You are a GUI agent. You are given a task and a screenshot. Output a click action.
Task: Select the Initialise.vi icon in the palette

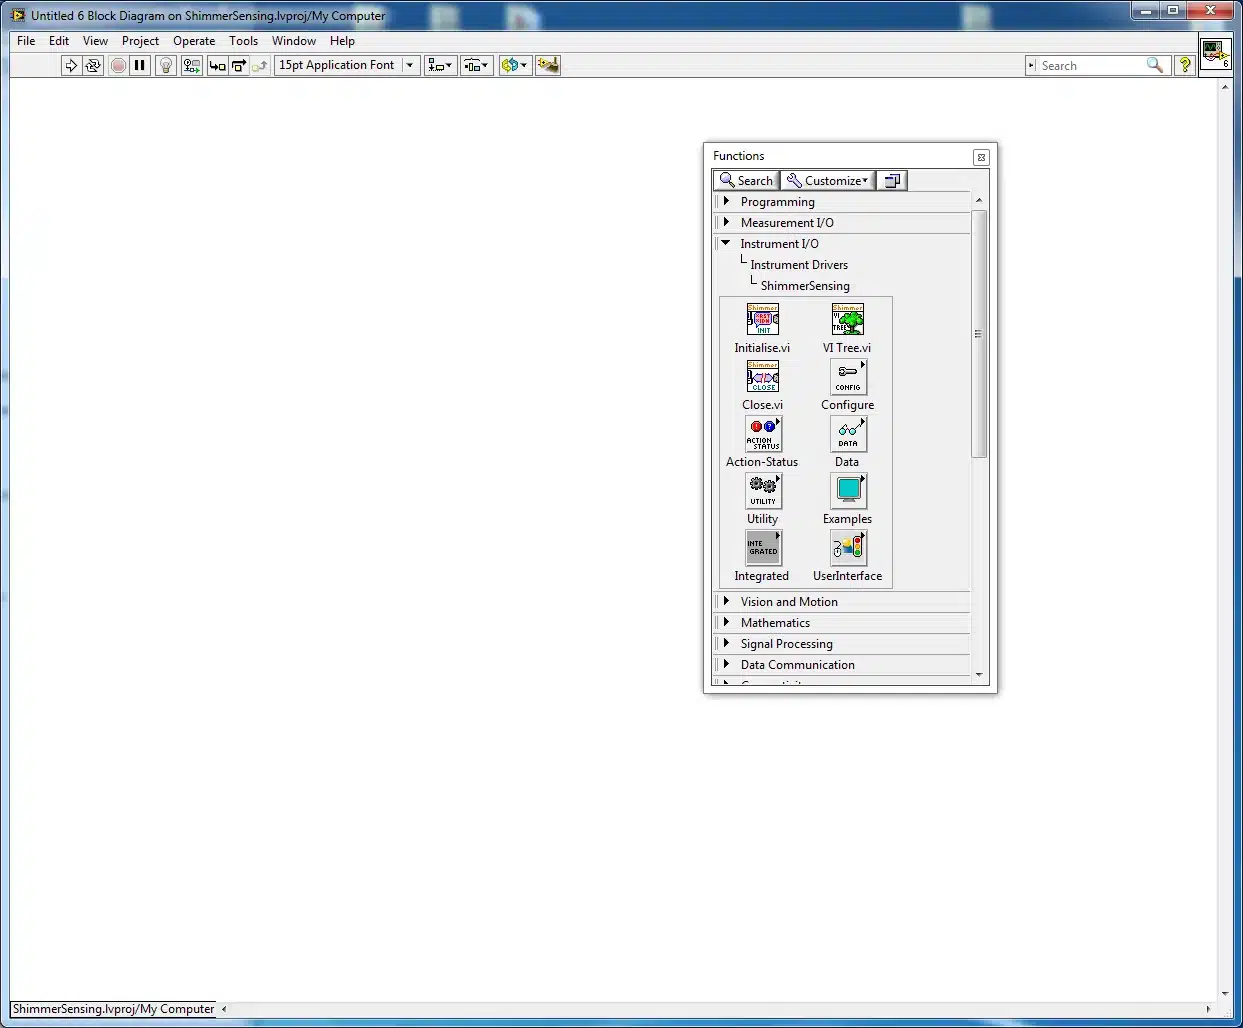click(x=762, y=319)
